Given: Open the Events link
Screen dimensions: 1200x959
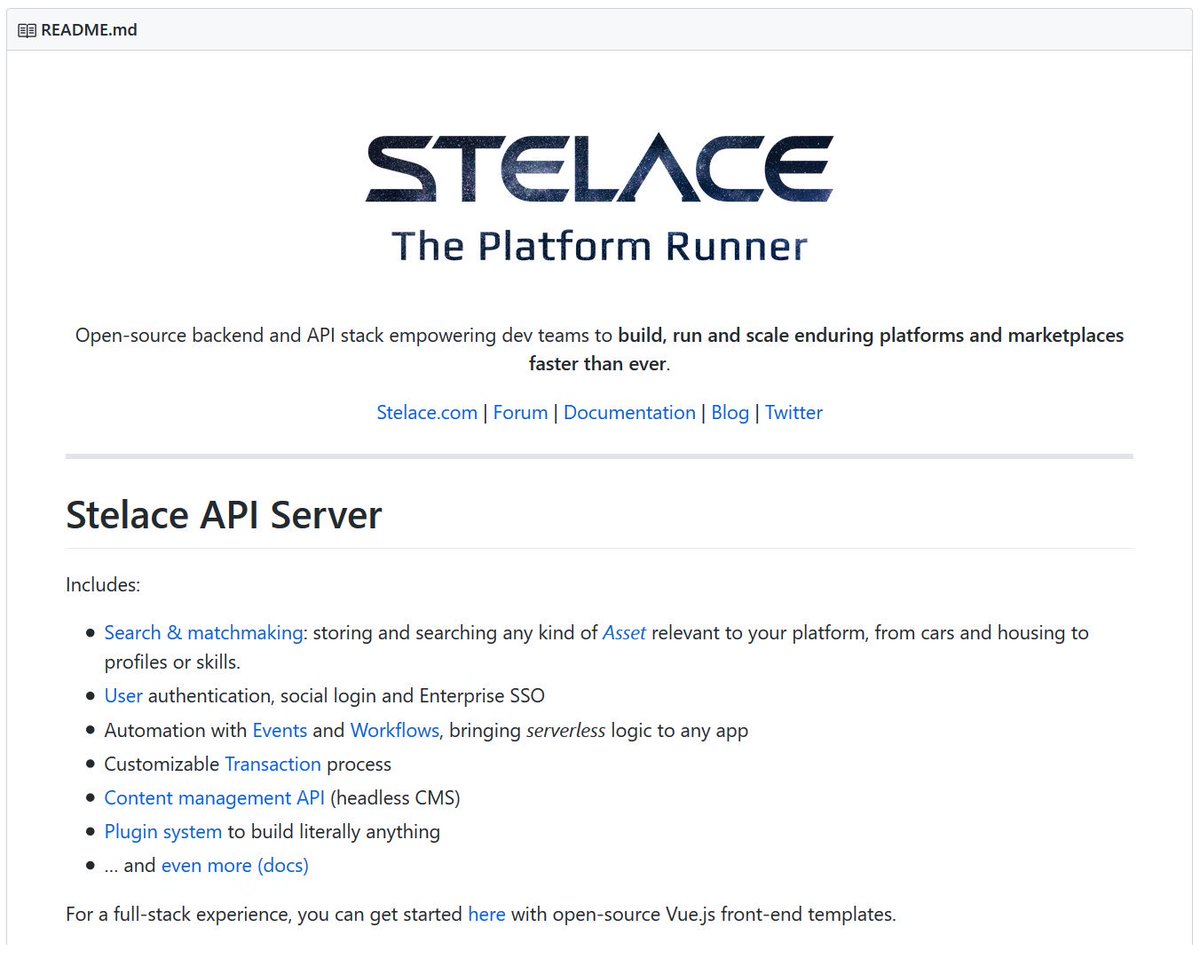Looking at the screenshot, I should pos(279,730).
